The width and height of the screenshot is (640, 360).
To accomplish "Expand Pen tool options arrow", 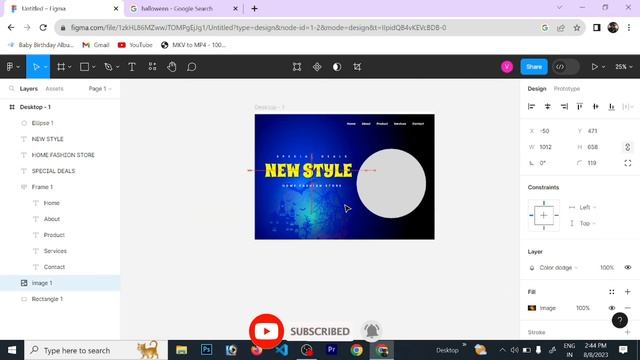I will click(x=118, y=67).
